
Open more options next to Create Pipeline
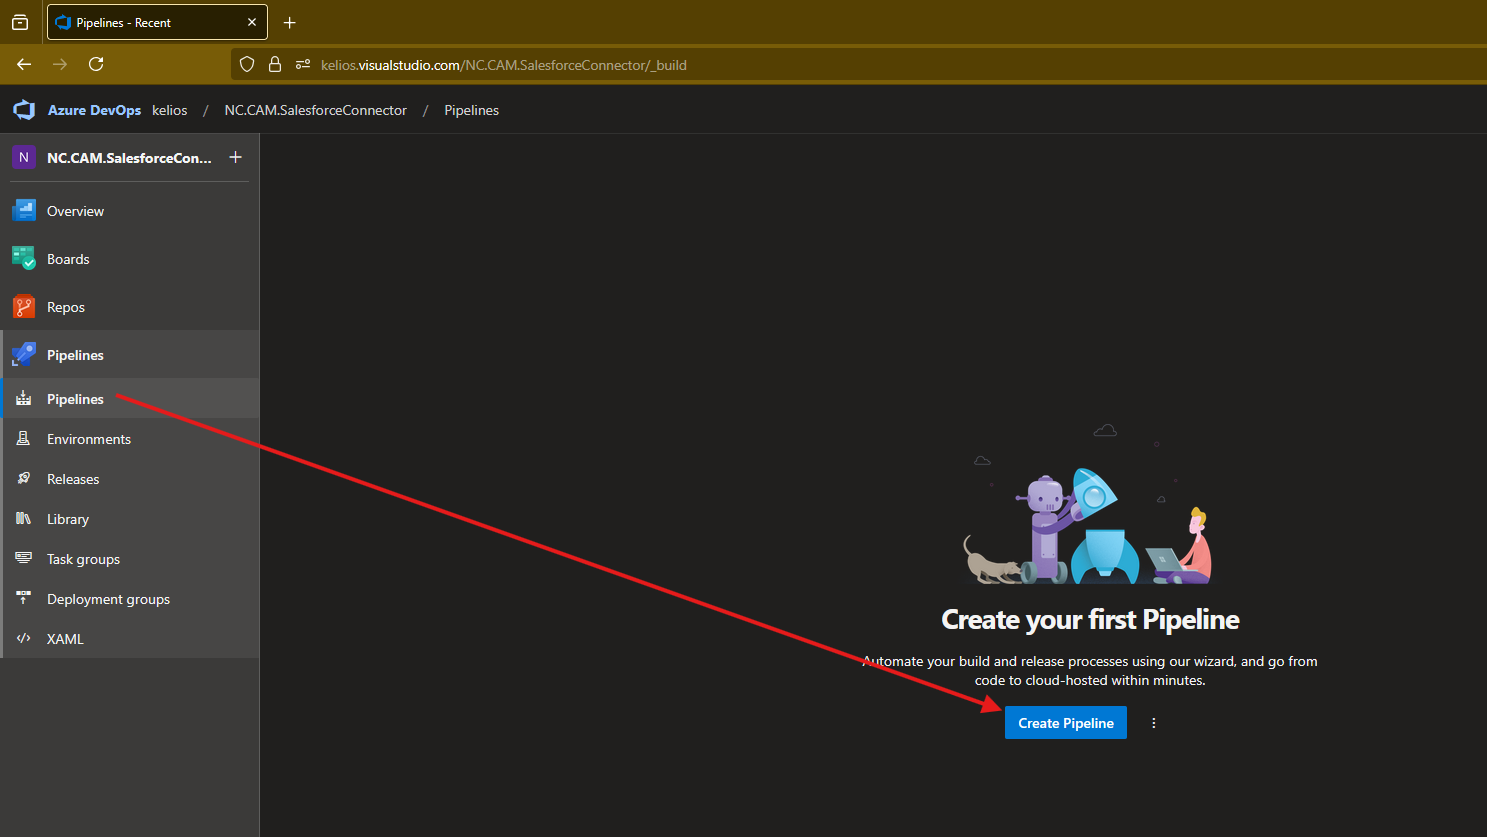[x=1153, y=723]
